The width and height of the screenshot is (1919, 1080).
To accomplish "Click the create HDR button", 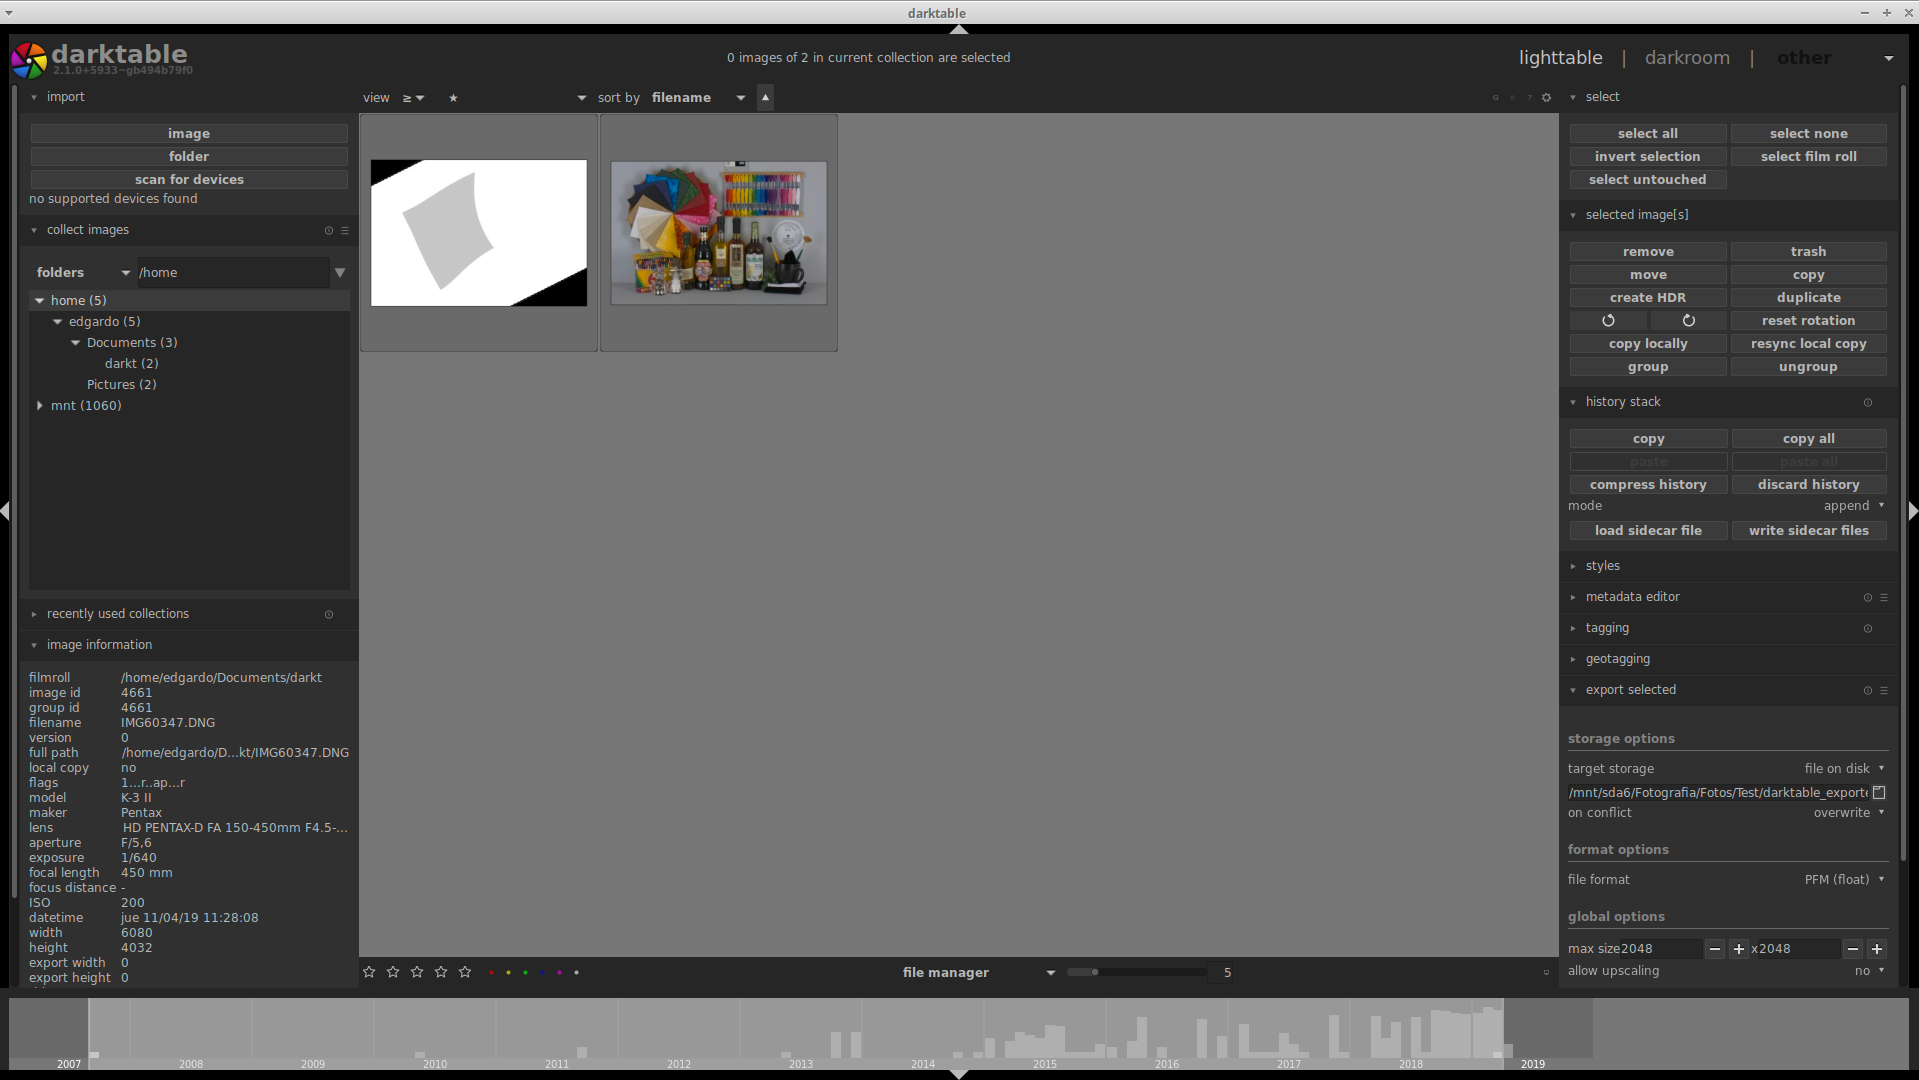I will pos(1647,298).
